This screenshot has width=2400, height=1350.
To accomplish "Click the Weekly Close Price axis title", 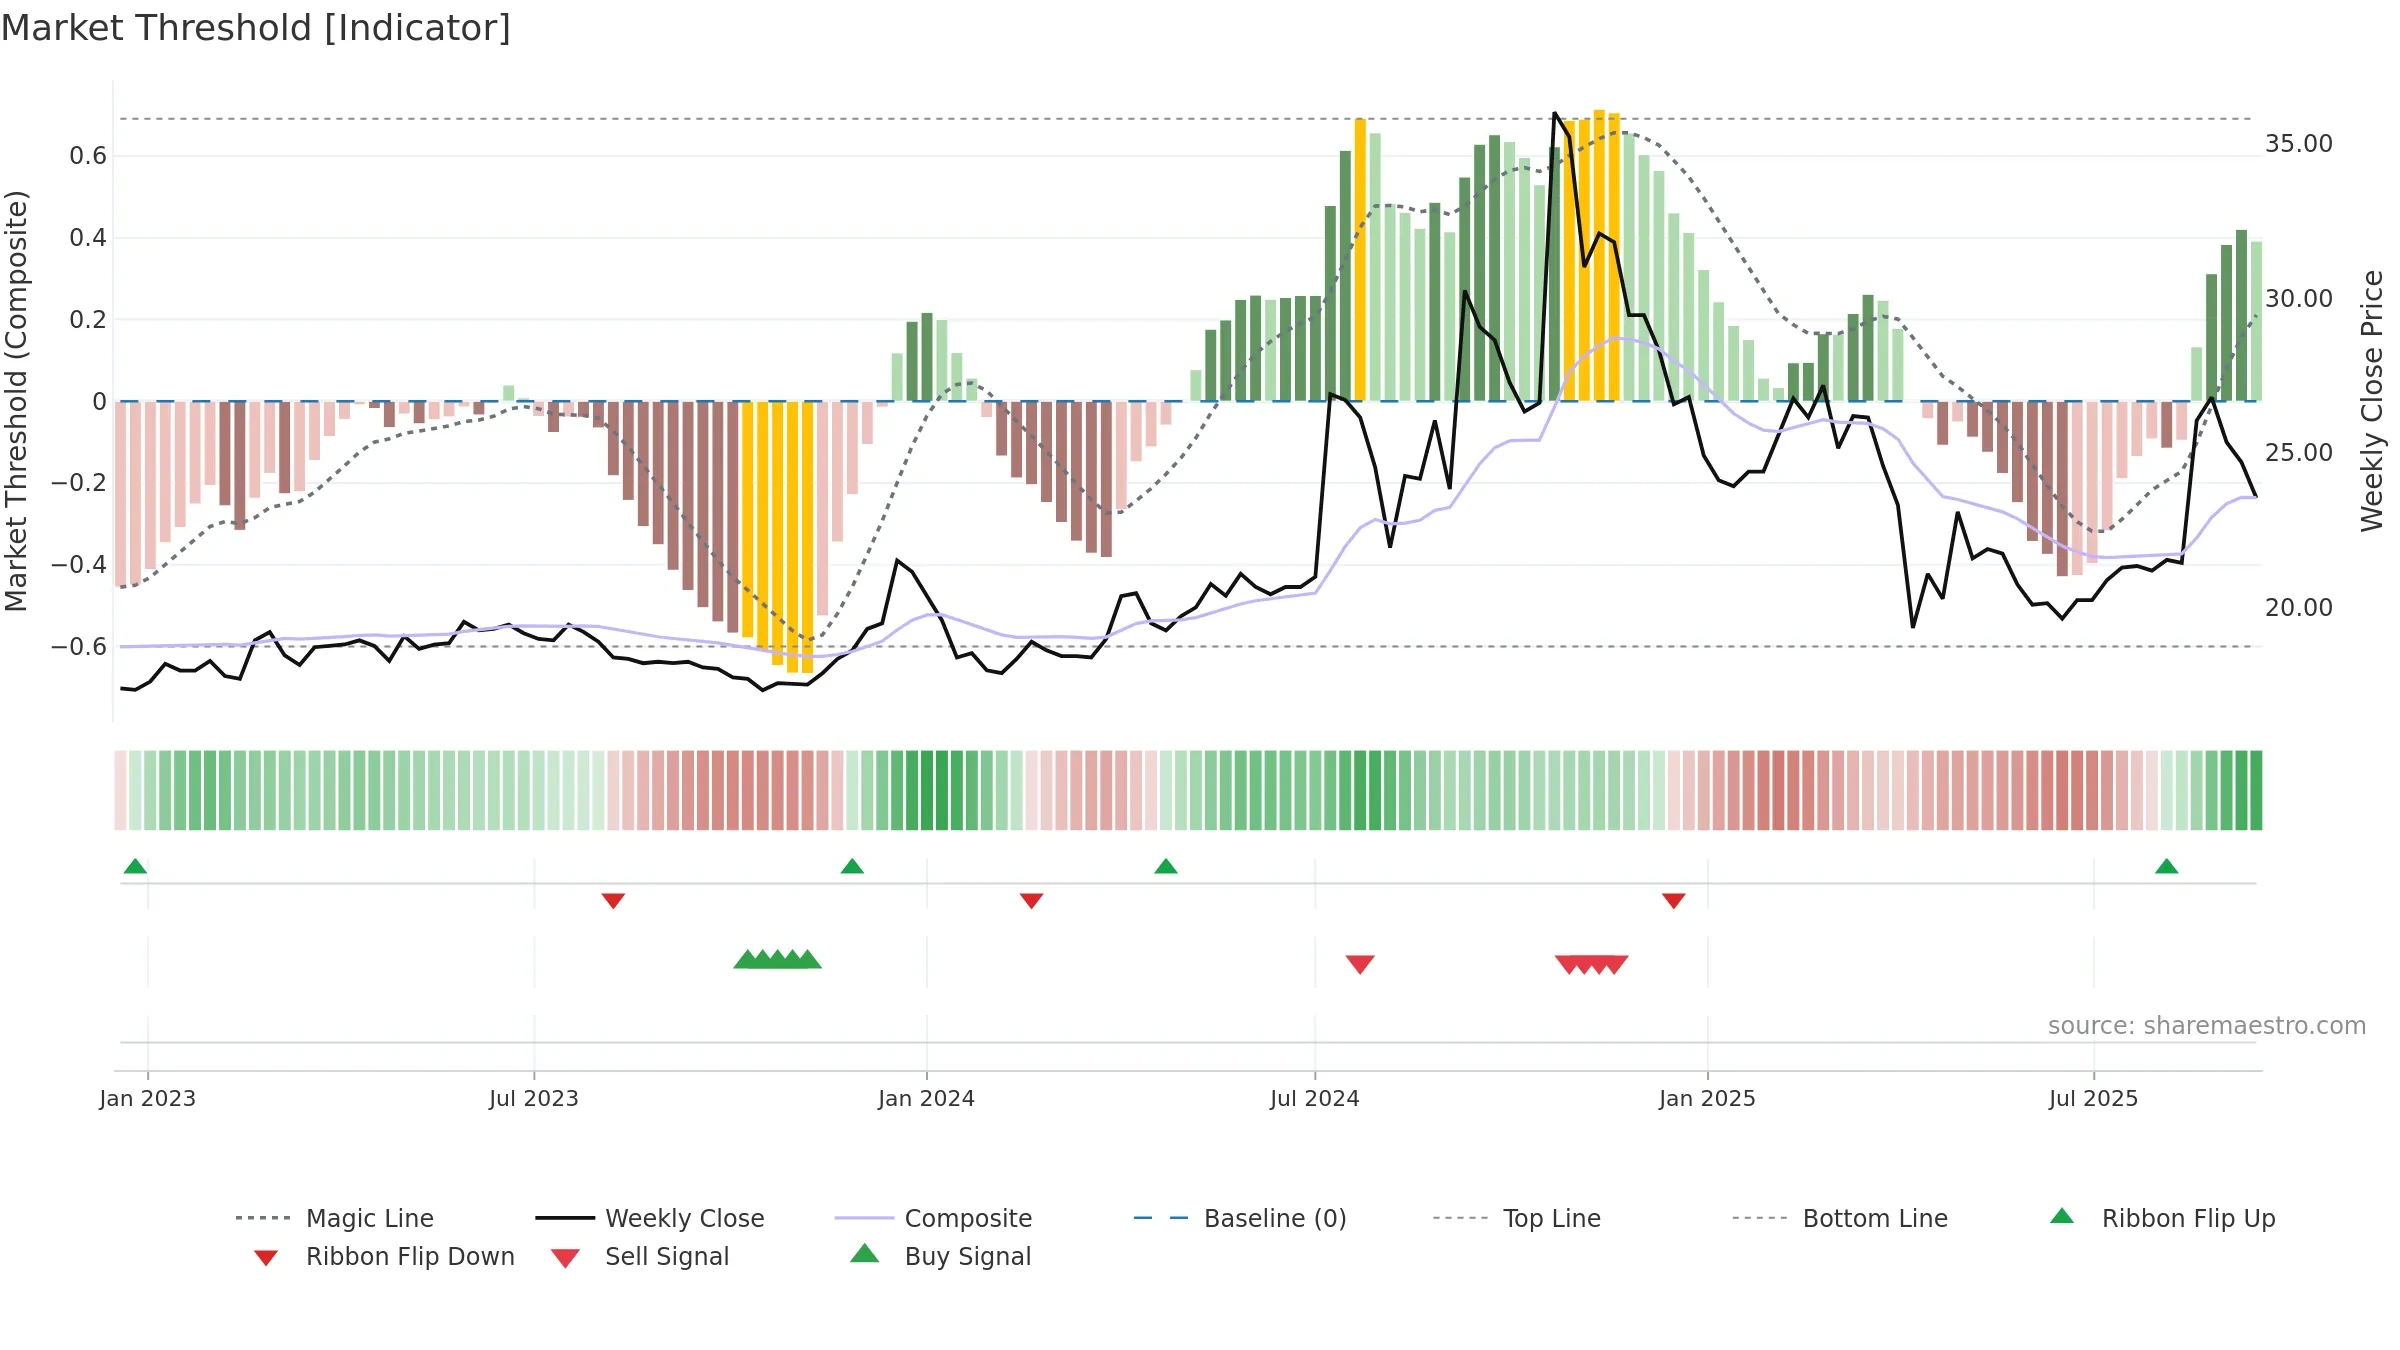I will (2373, 400).
